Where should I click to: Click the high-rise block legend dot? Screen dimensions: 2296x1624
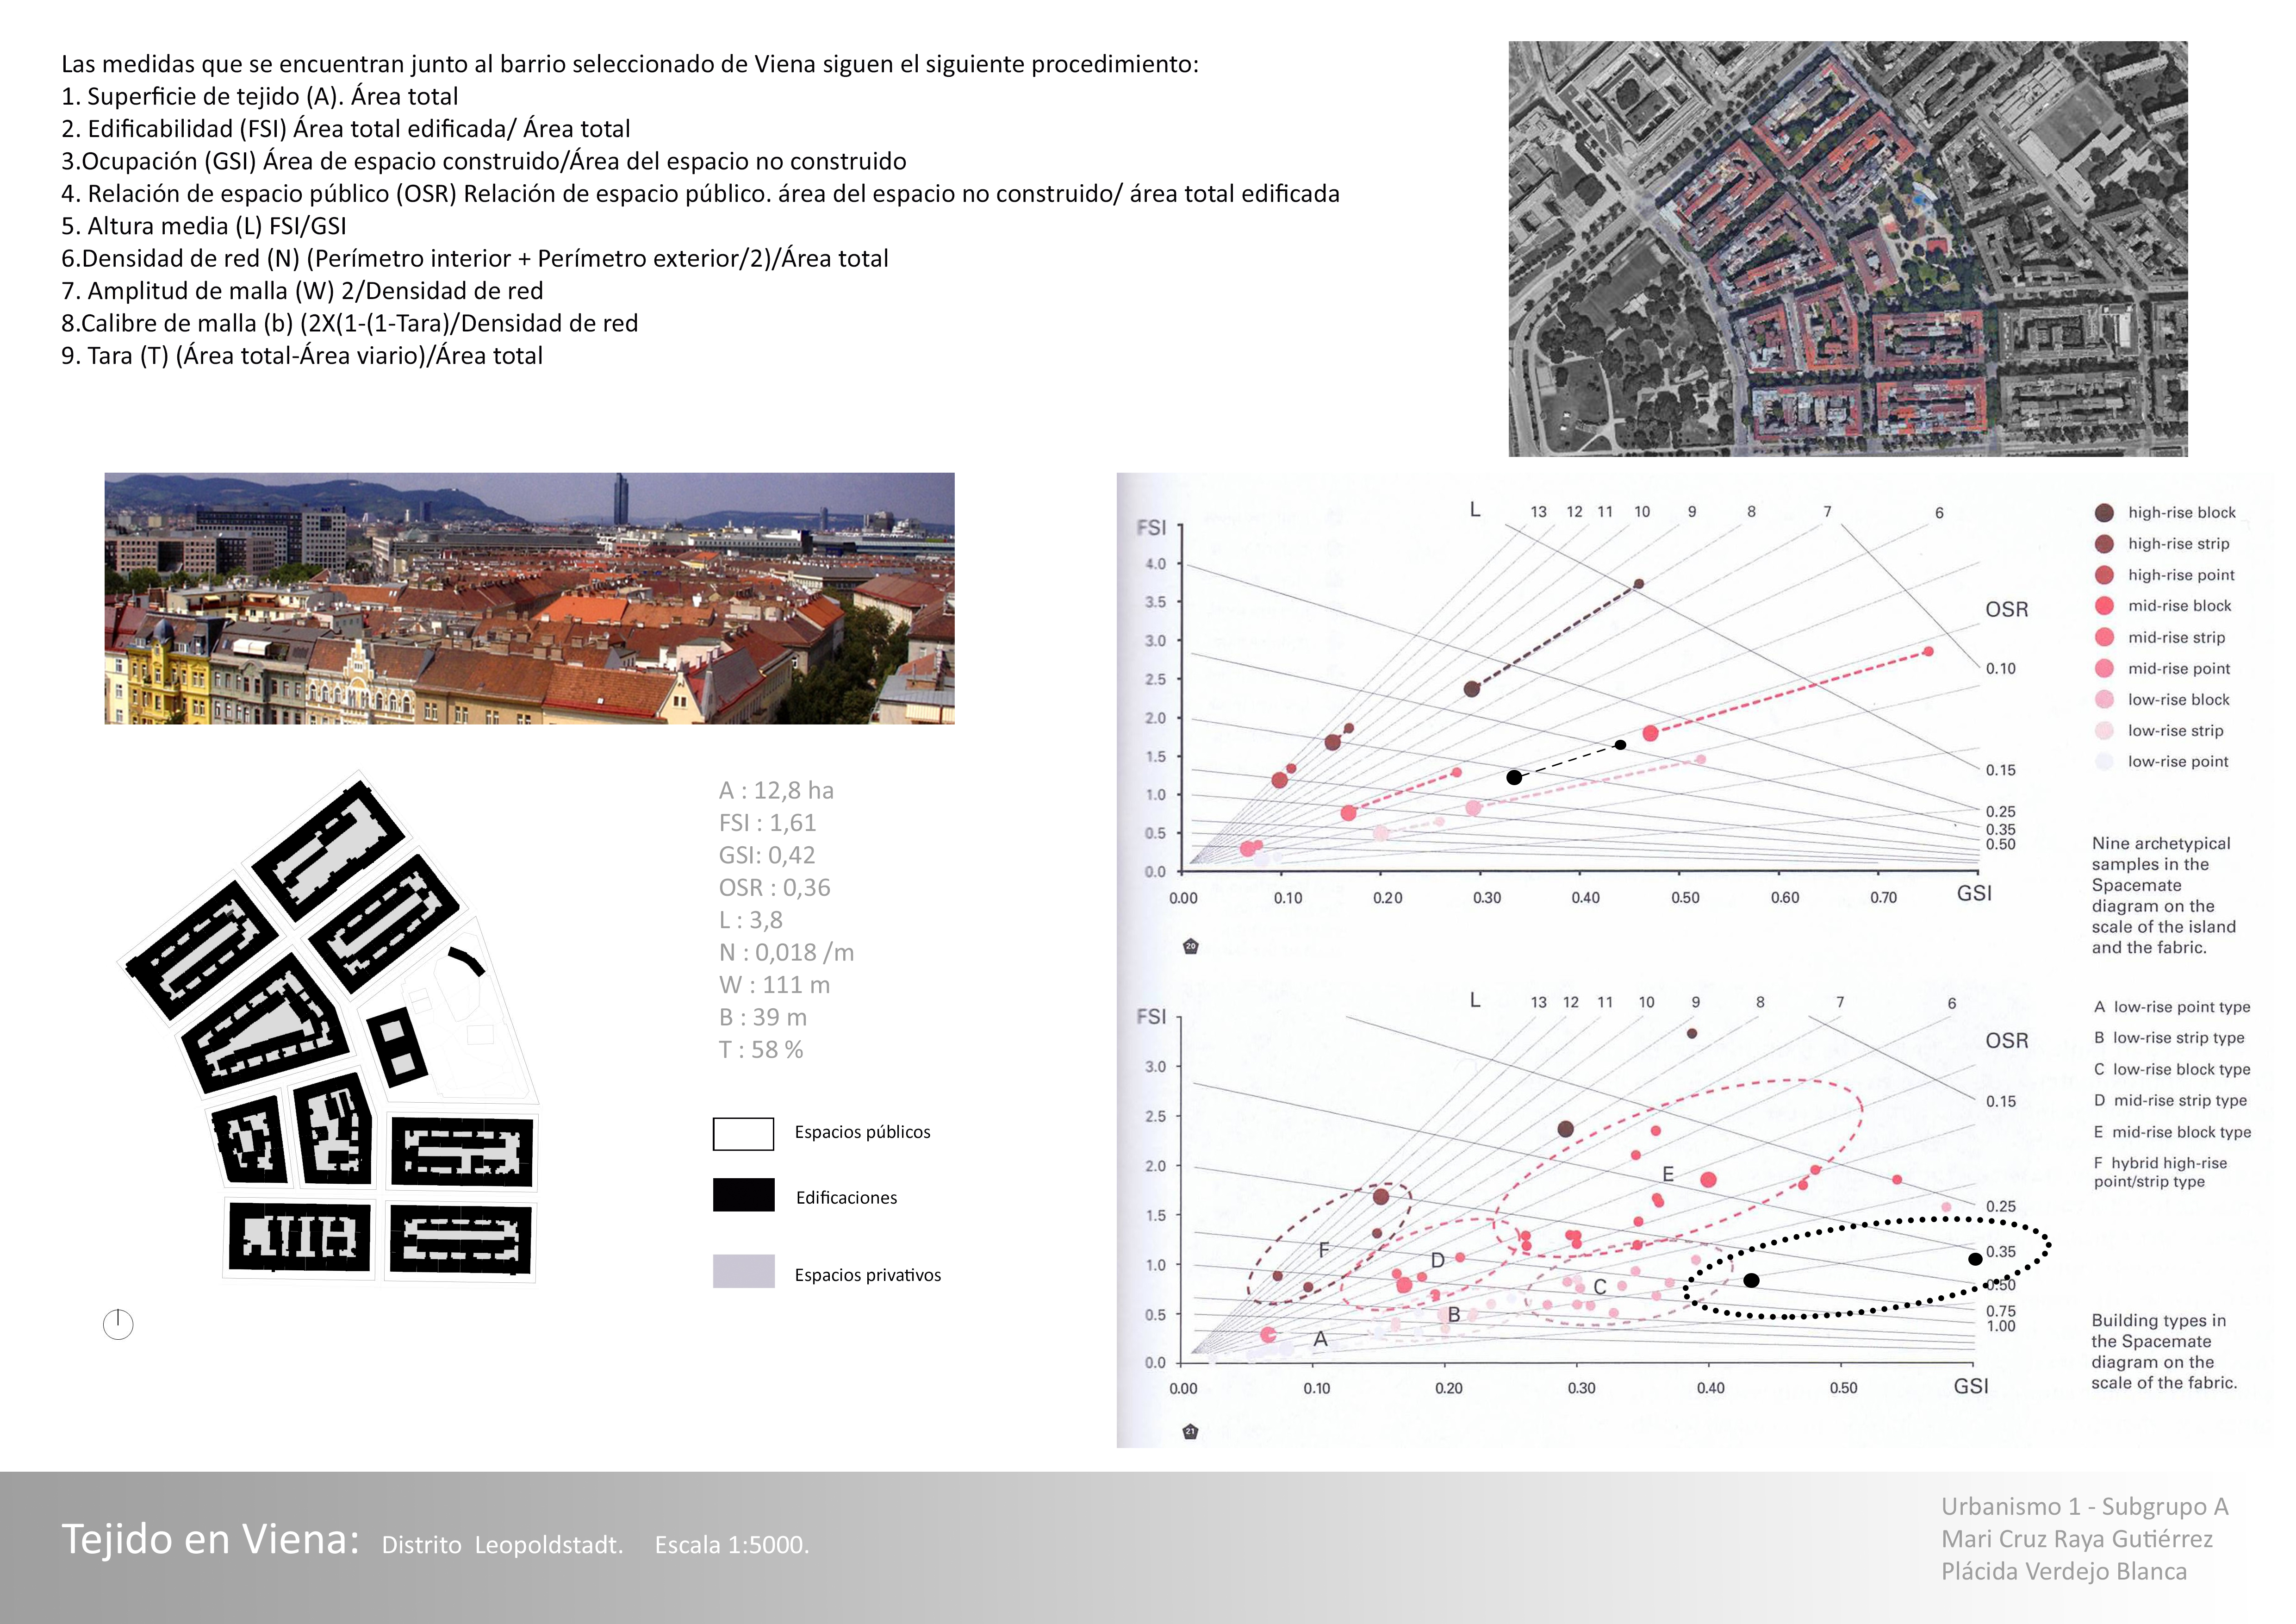tap(2104, 513)
